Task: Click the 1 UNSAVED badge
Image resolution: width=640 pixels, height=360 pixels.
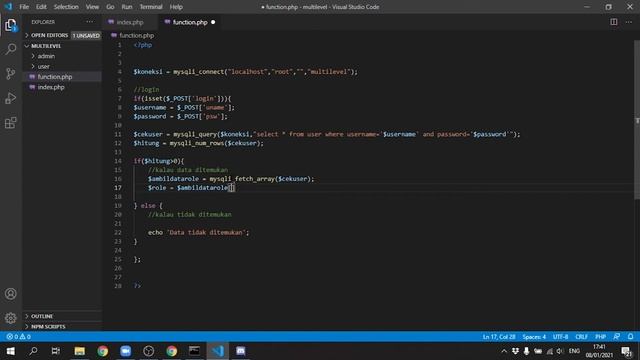Action: coord(86,36)
